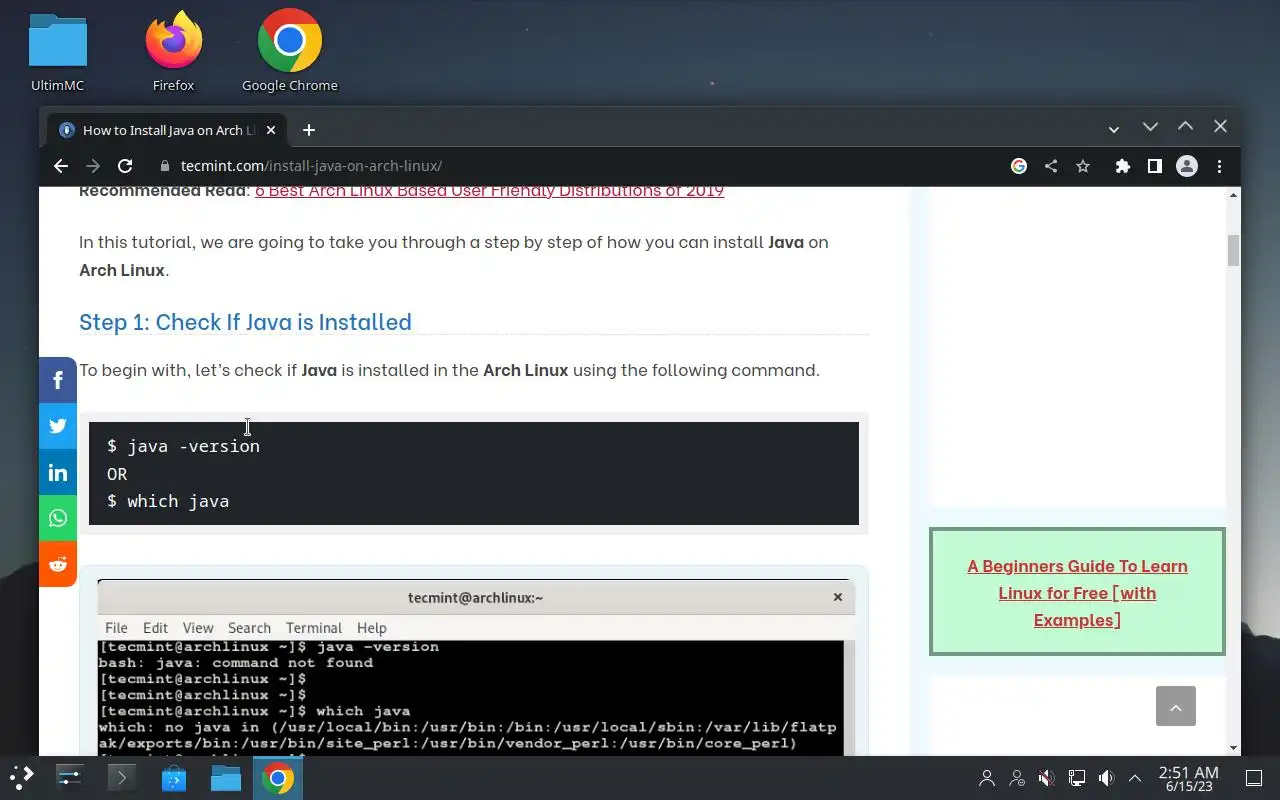Click the show desktop button
The image size is (1280, 800).
1254,778
